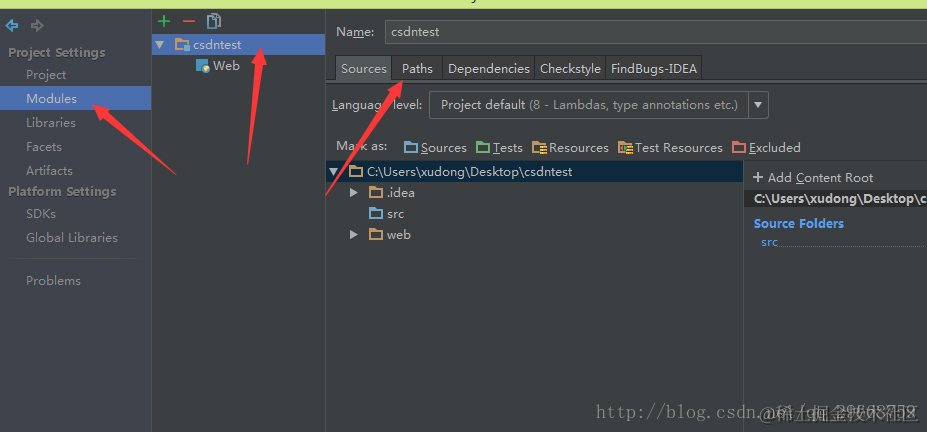Open the FindBugs-IDEA tab

654,69
